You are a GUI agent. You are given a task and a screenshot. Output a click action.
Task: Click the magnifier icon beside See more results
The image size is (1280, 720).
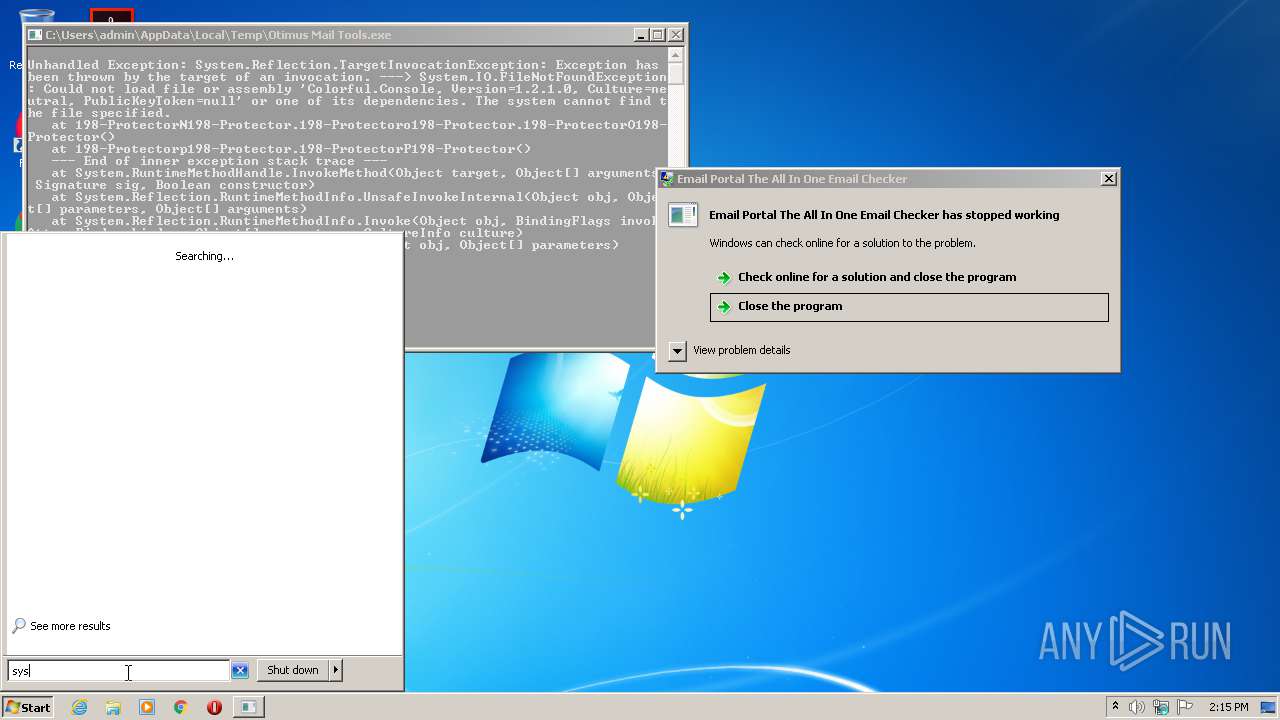(x=19, y=626)
